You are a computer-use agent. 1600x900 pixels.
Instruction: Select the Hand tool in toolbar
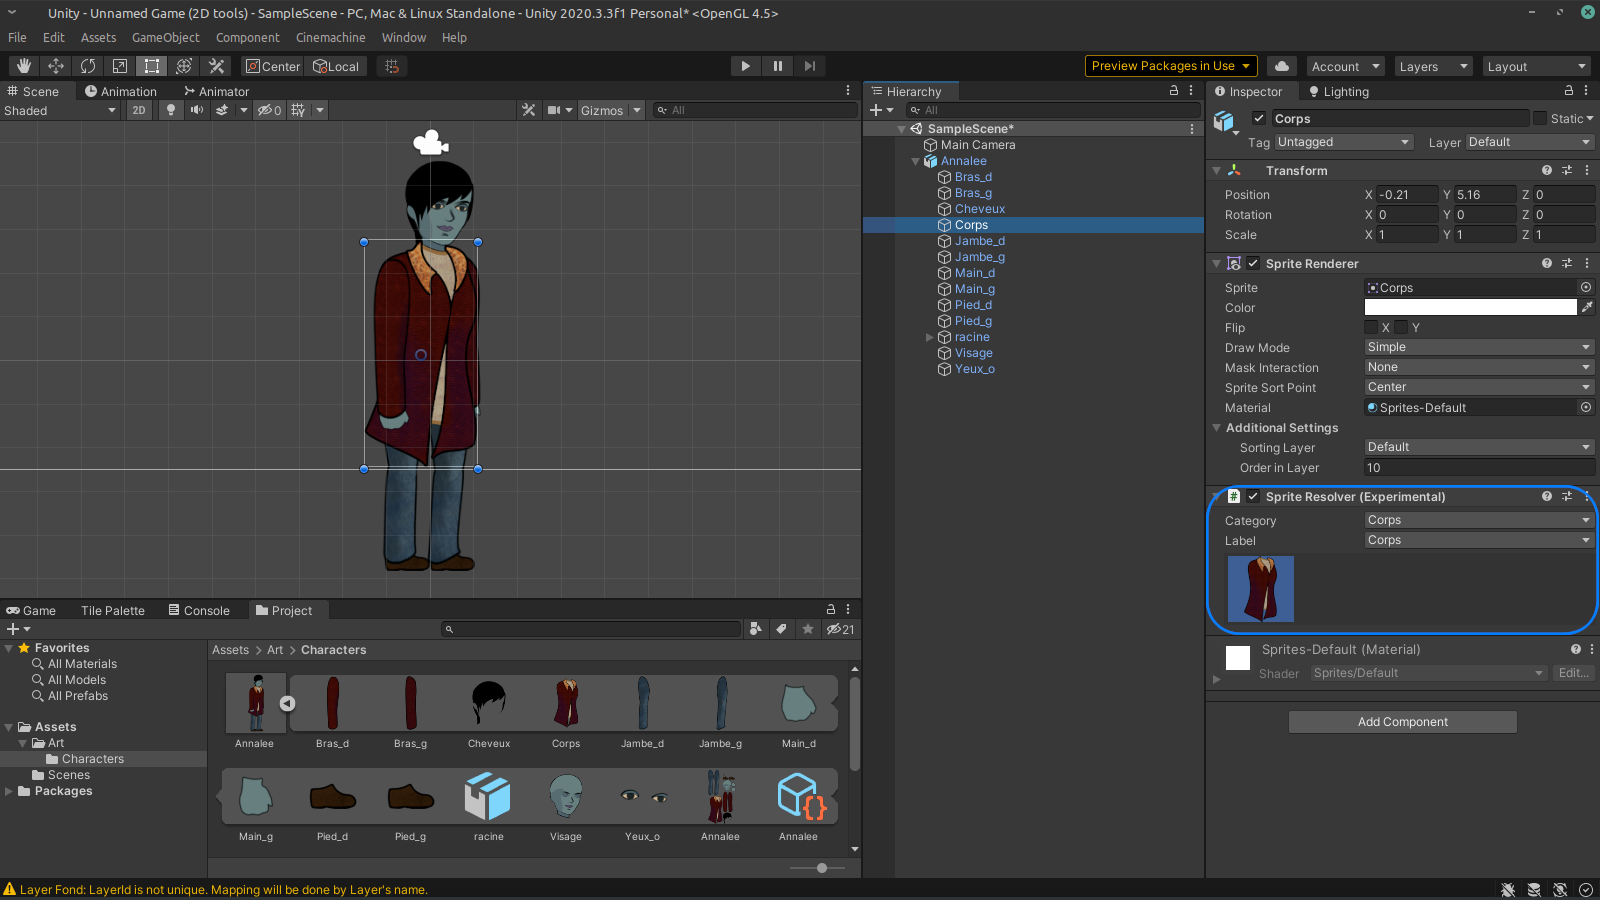pyautogui.click(x=24, y=66)
